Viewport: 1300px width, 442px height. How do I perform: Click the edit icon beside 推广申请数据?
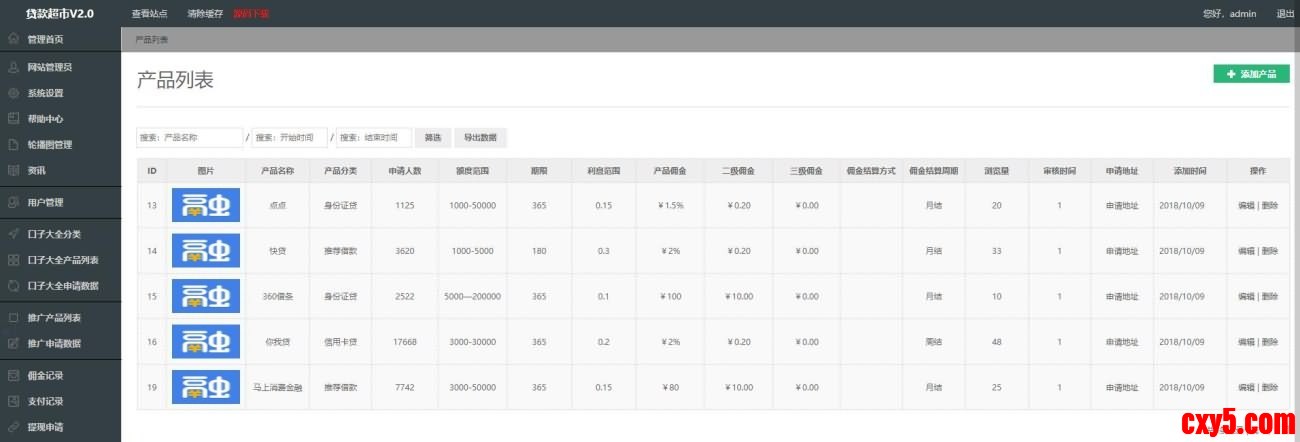coord(13,344)
